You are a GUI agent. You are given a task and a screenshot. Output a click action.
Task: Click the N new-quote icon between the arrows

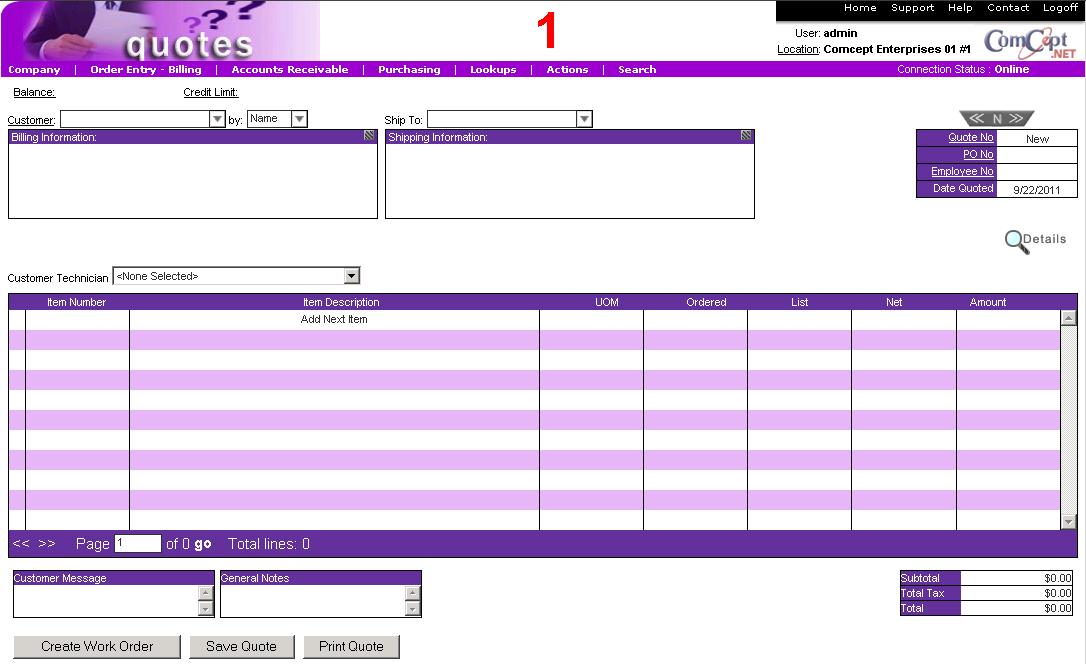pyautogui.click(x=997, y=119)
